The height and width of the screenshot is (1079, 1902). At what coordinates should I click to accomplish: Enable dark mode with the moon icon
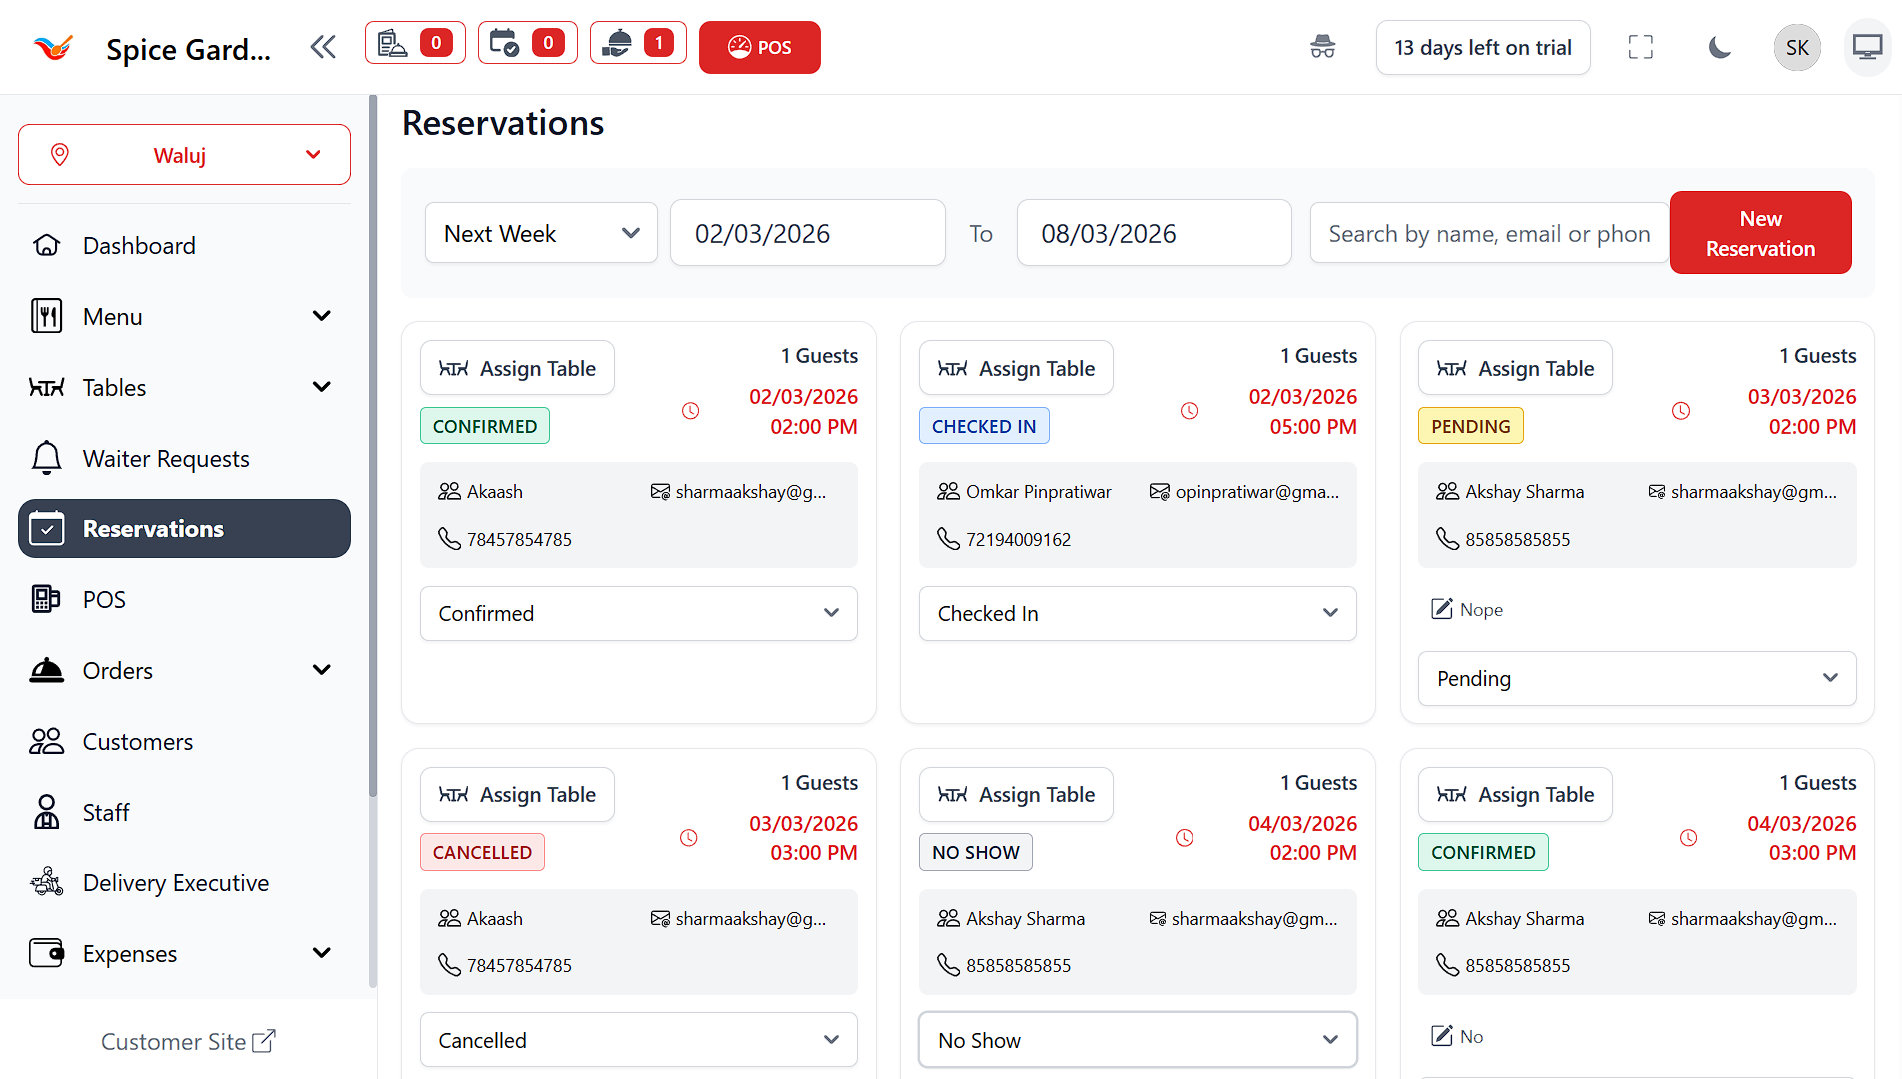[x=1719, y=47]
